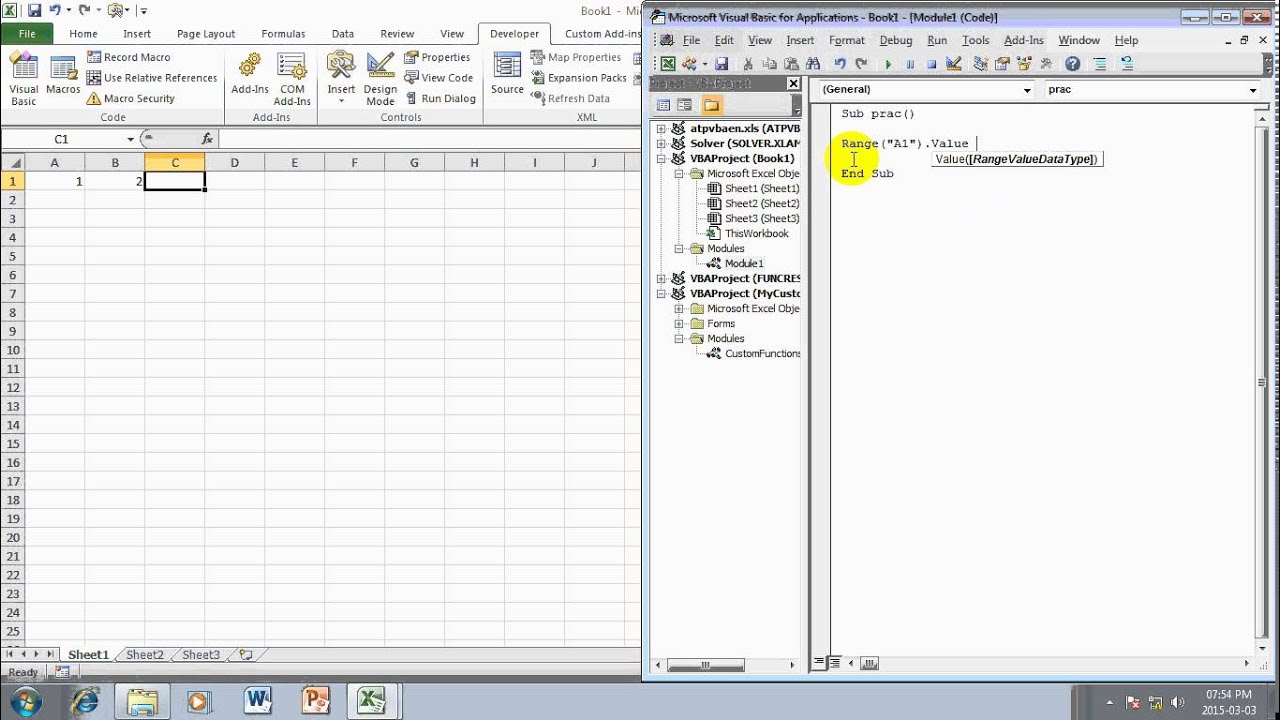The image size is (1280, 720).
Task: Select cell B1 containing 2
Action: (x=115, y=181)
